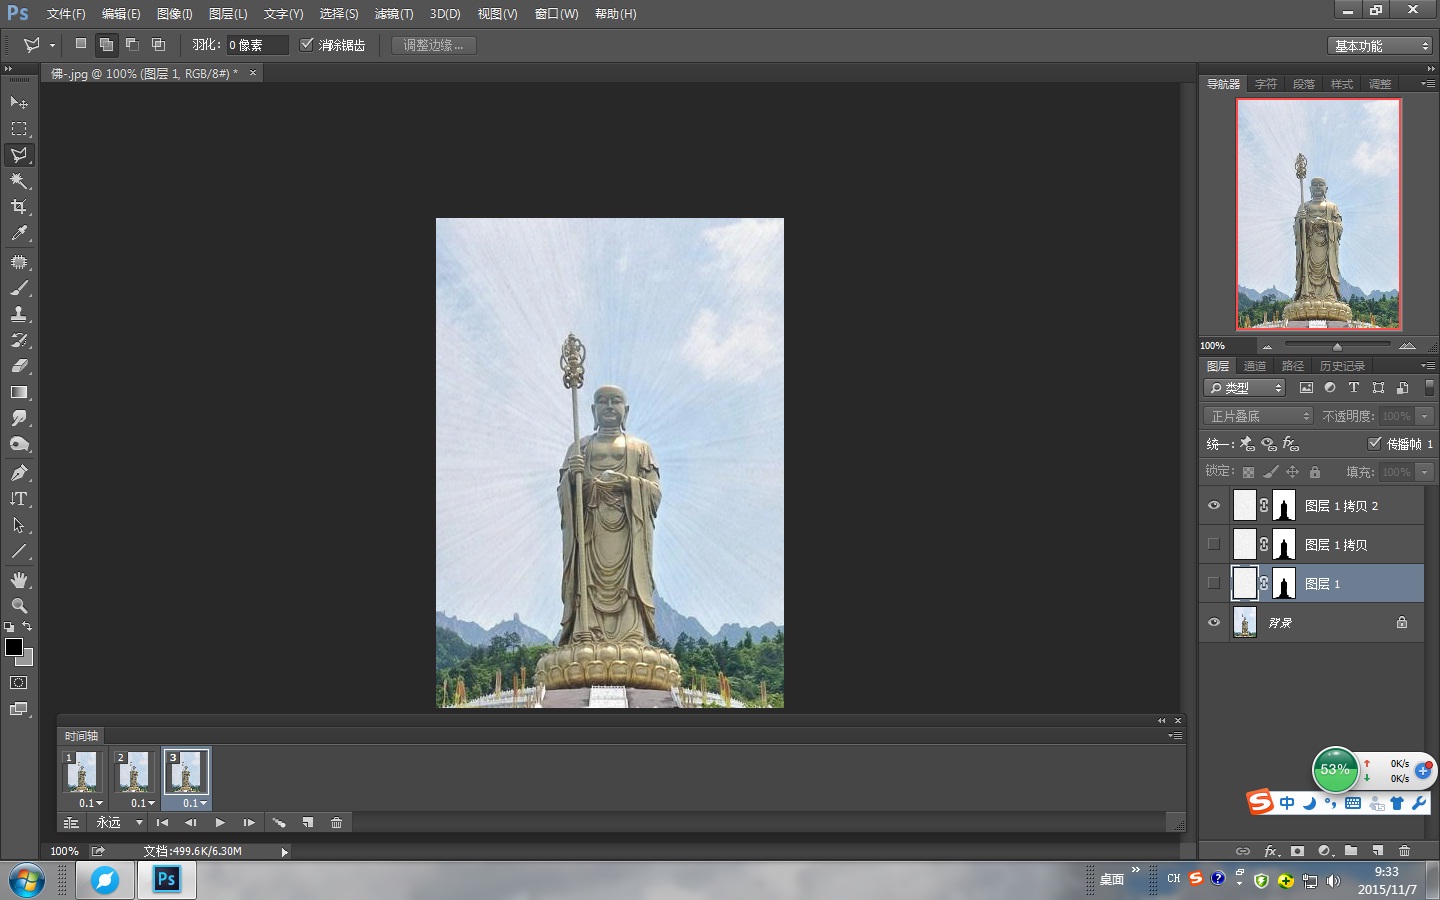The height and width of the screenshot is (900, 1440).
Task: Open the Layers panel flyout menu
Action: point(1427,366)
